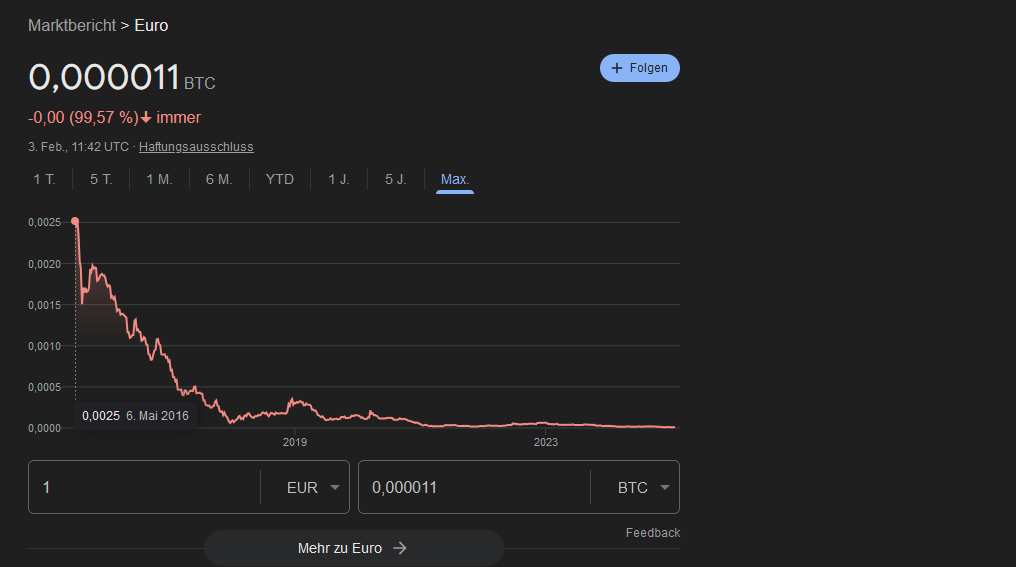Choose the Max. time range tab

[455, 180]
